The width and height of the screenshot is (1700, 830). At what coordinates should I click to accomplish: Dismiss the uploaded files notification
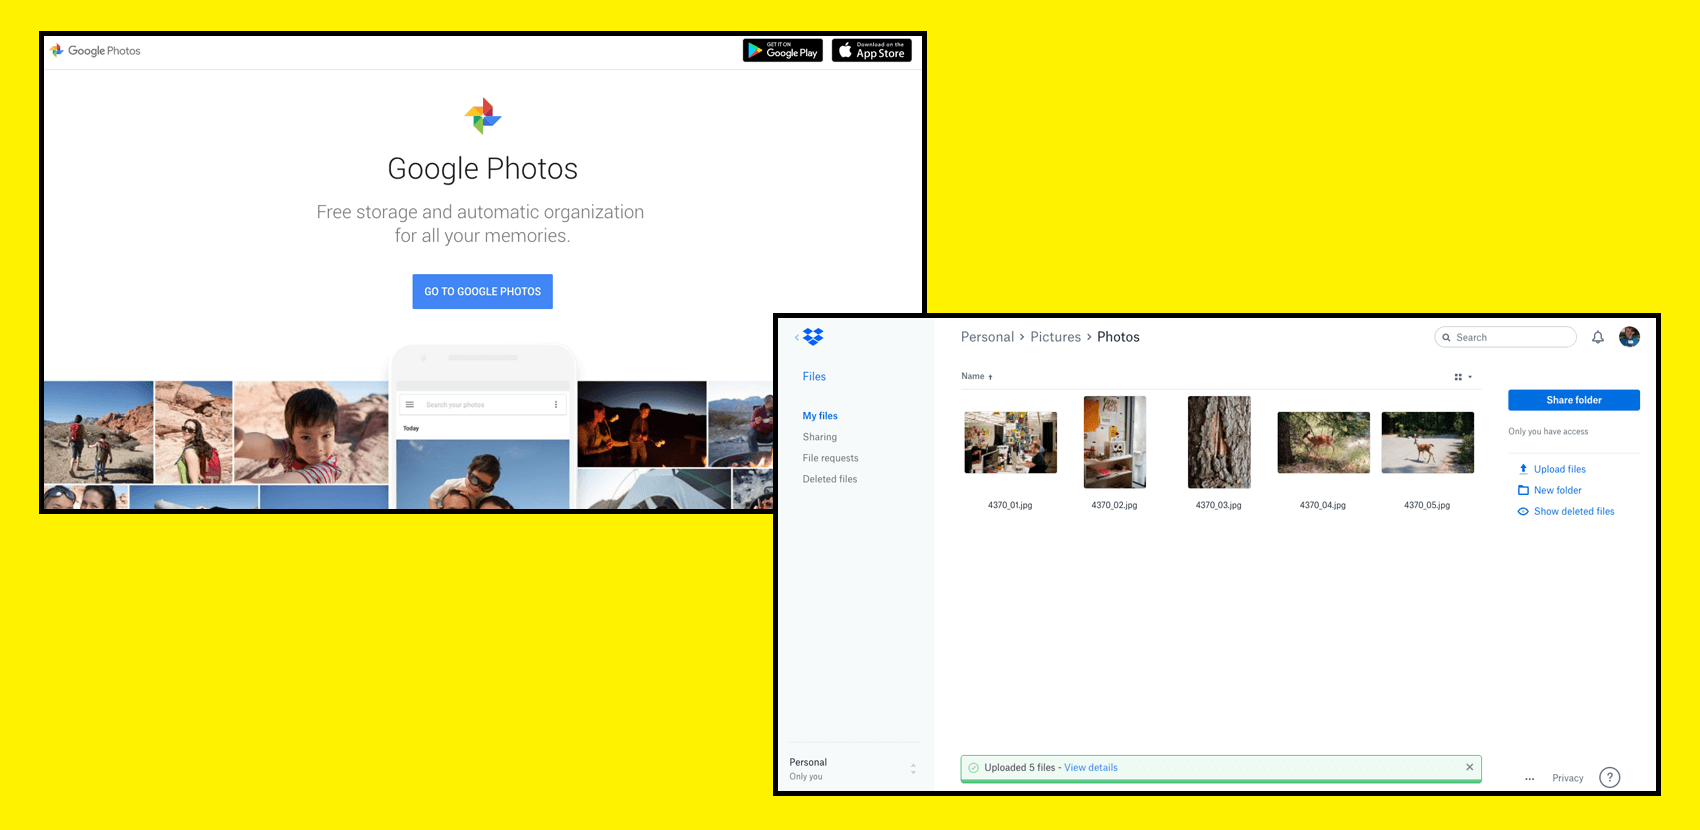(1469, 767)
